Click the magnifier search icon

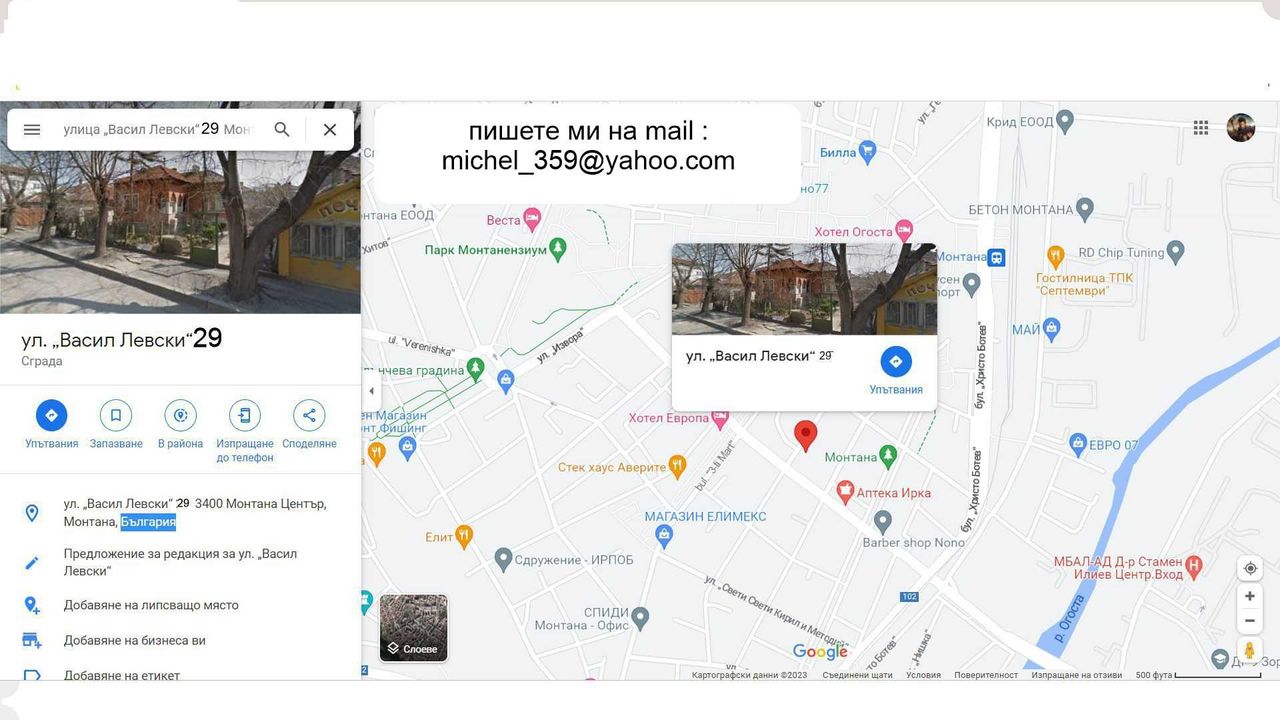[282, 130]
